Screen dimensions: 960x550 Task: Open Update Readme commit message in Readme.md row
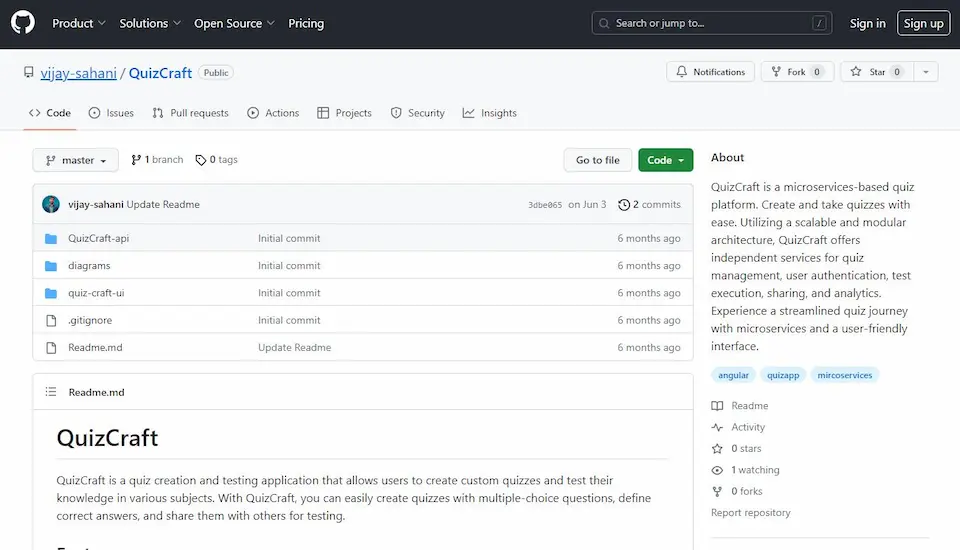294,347
